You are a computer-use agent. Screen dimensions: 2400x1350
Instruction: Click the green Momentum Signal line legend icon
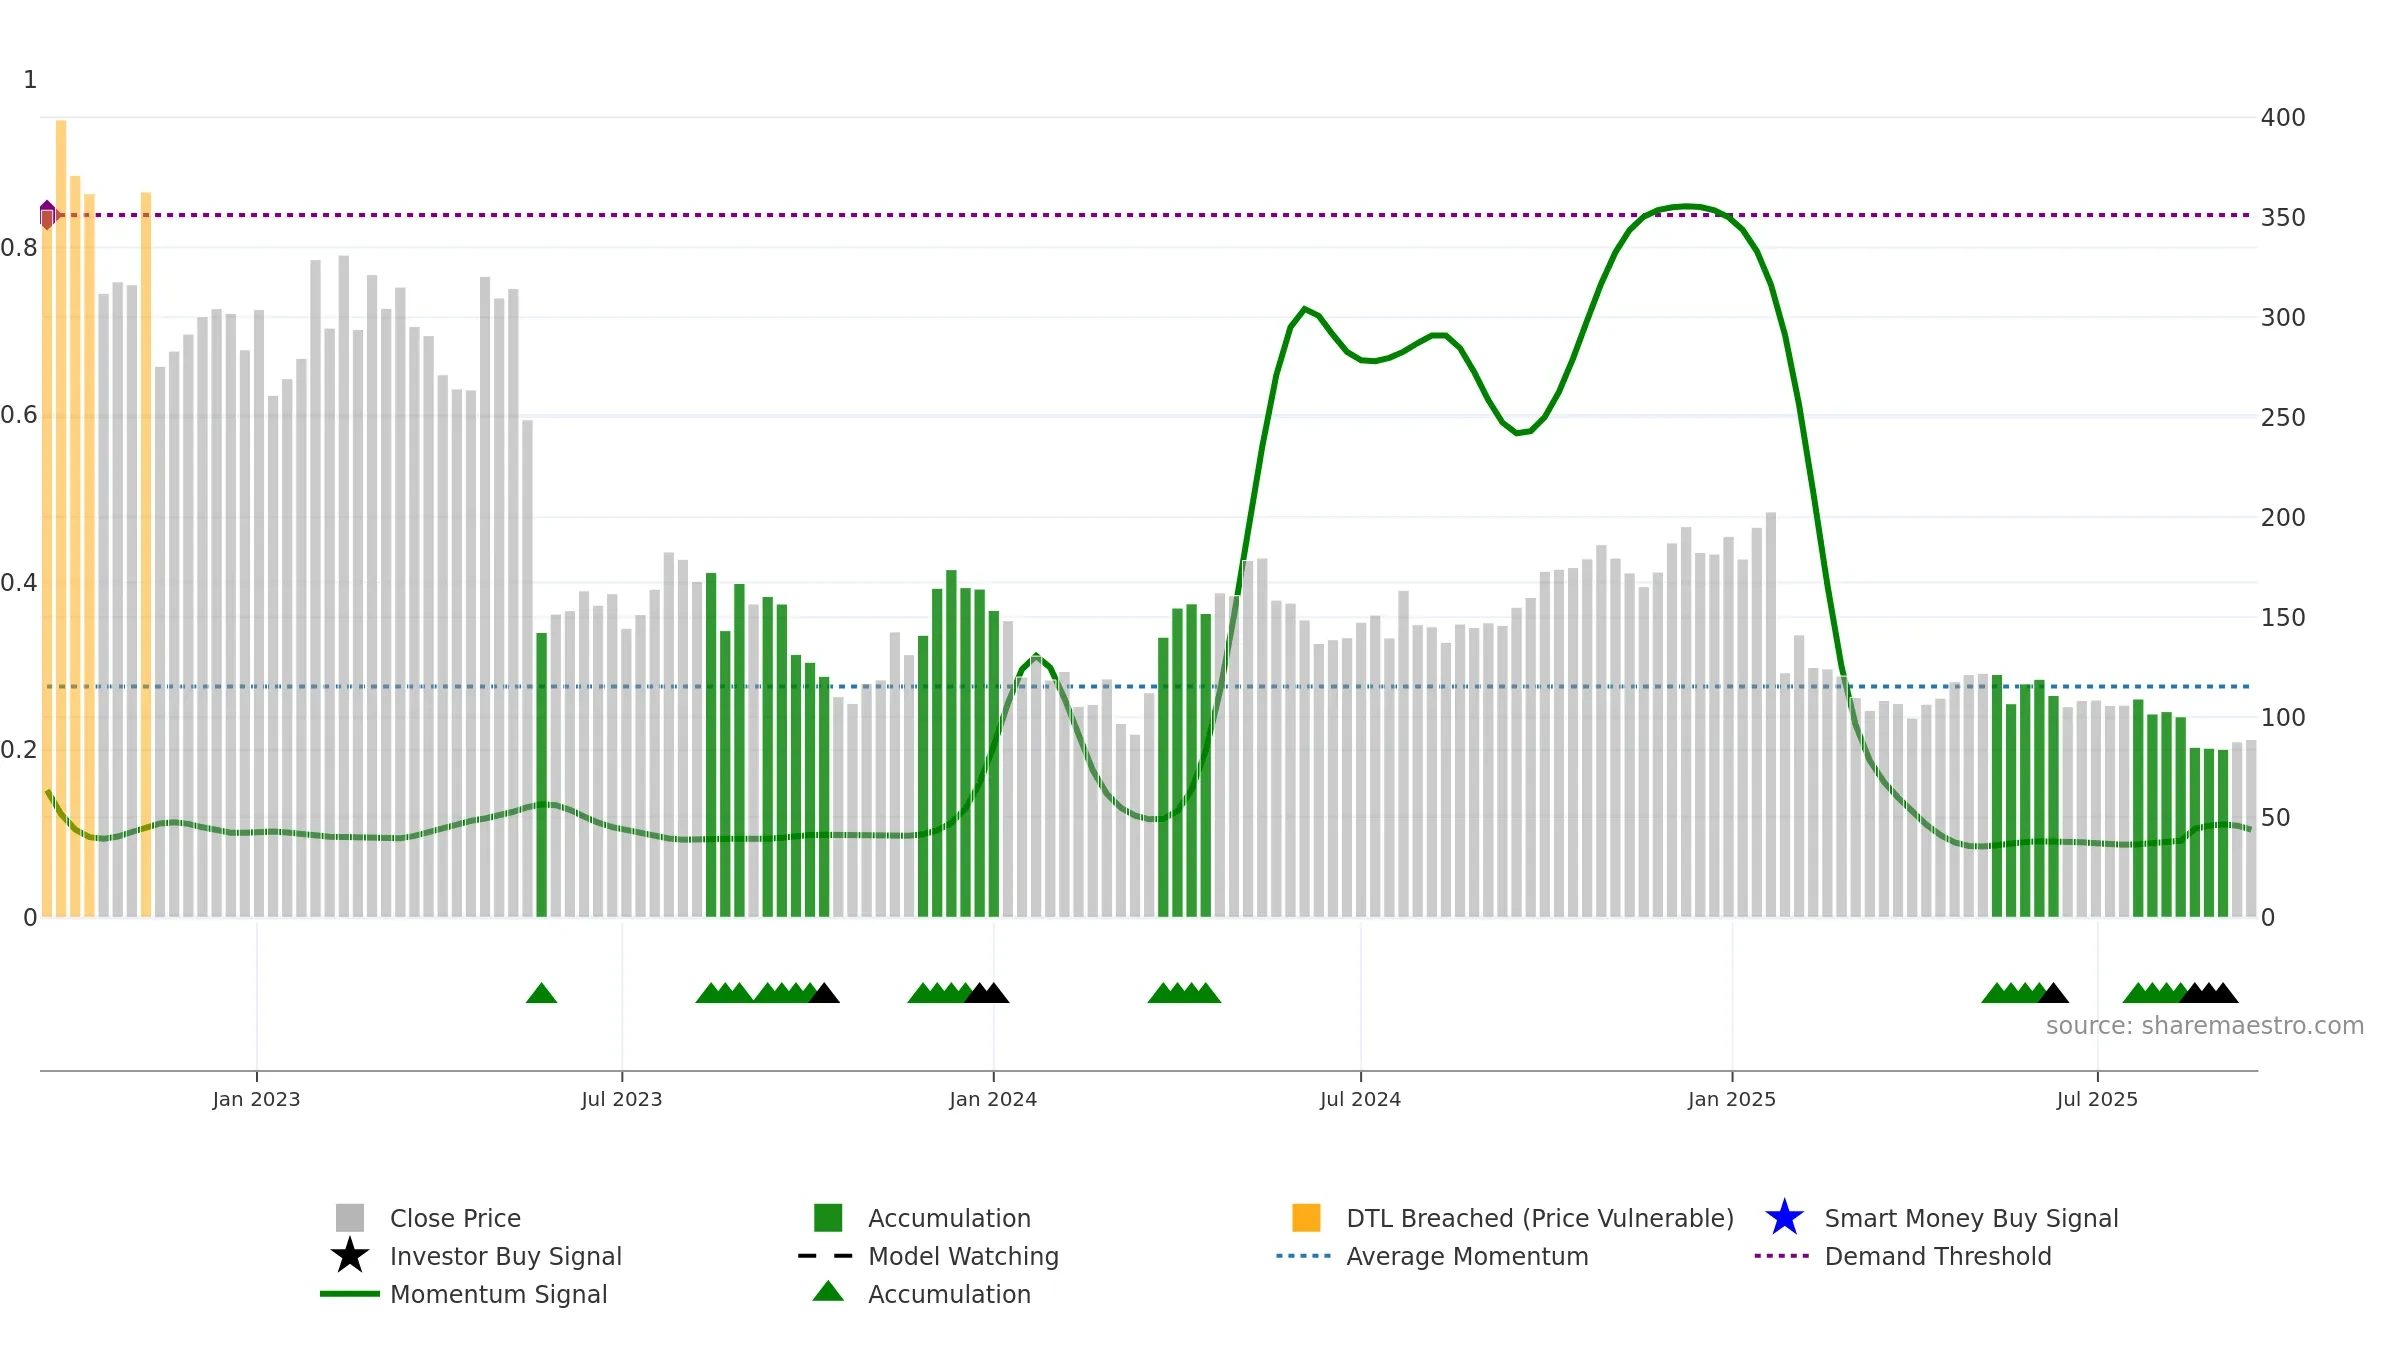click(x=350, y=1294)
